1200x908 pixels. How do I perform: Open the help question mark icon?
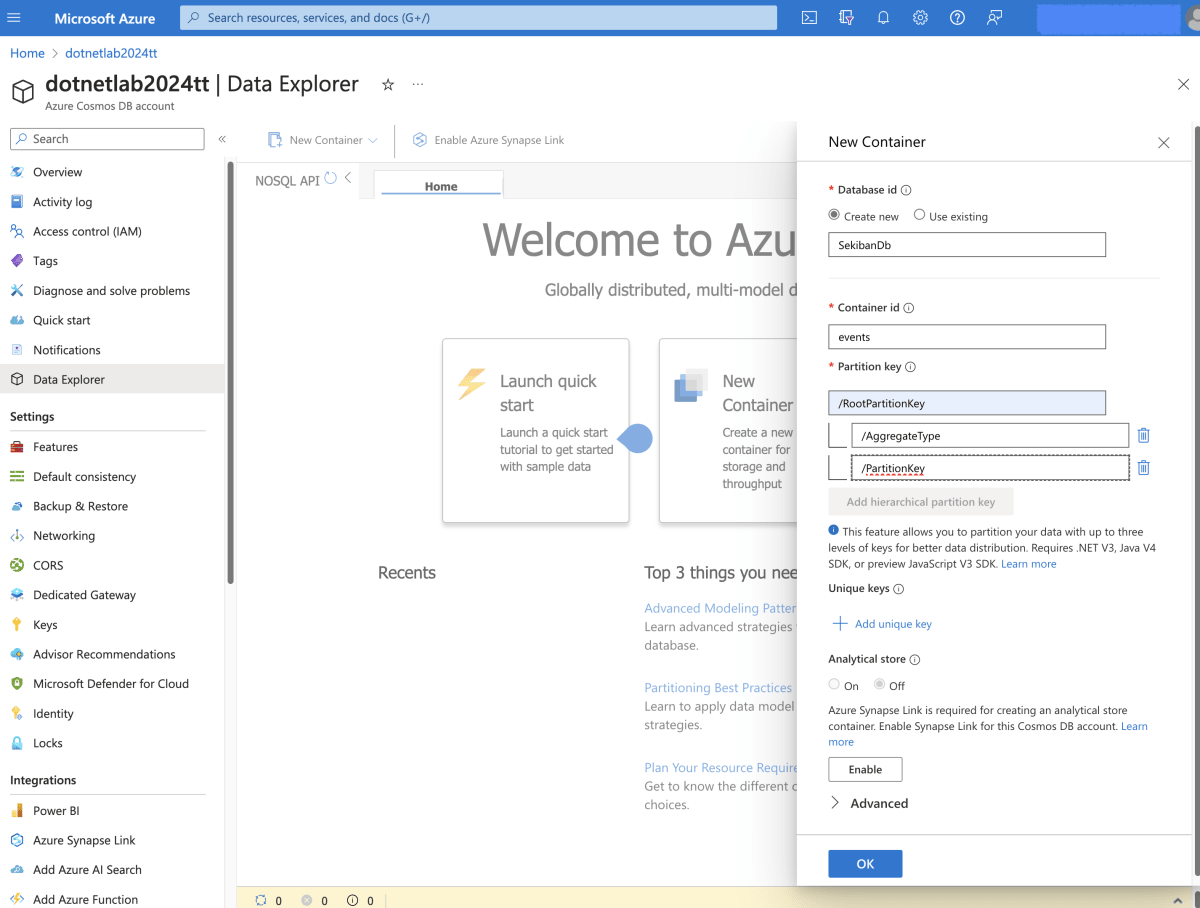(957, 18)
